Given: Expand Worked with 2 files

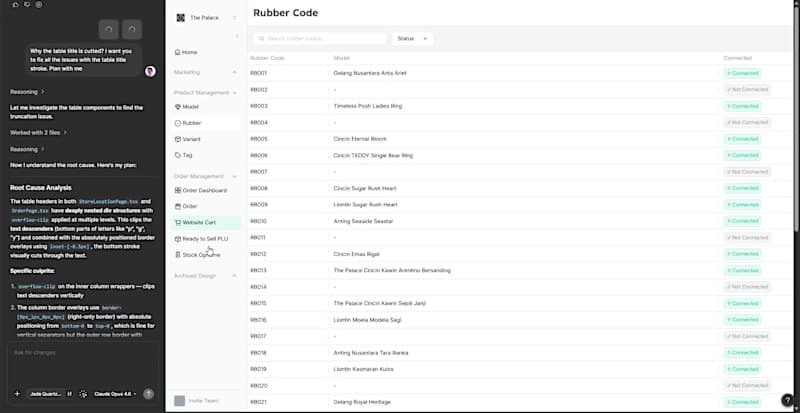Looking at the screenshot, I should pyautogui.click(x=38, y=132).
